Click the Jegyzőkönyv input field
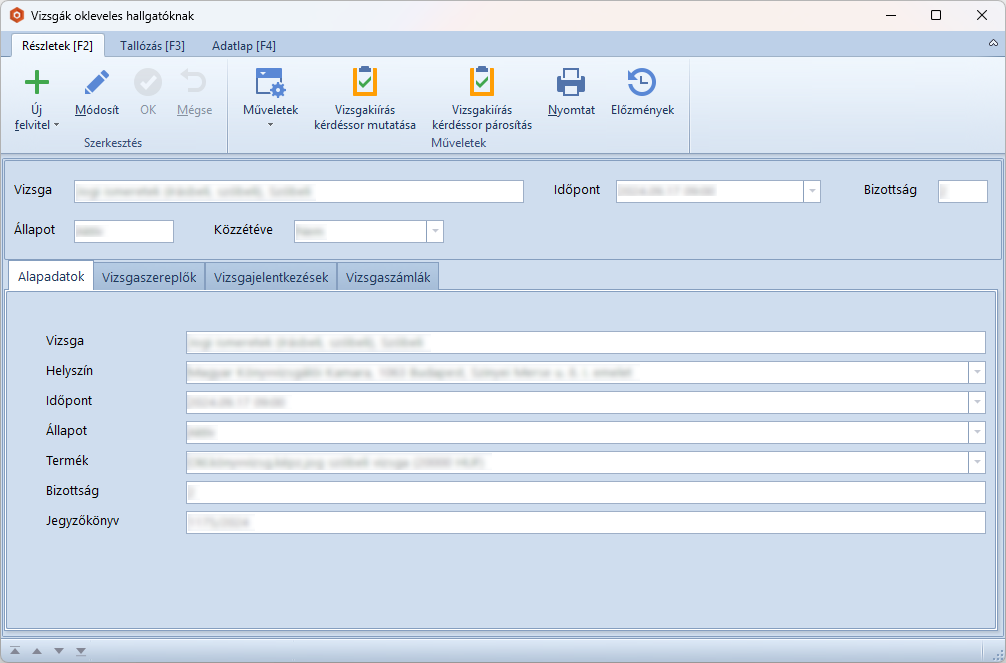The image size is (1006, 663). 585,522
